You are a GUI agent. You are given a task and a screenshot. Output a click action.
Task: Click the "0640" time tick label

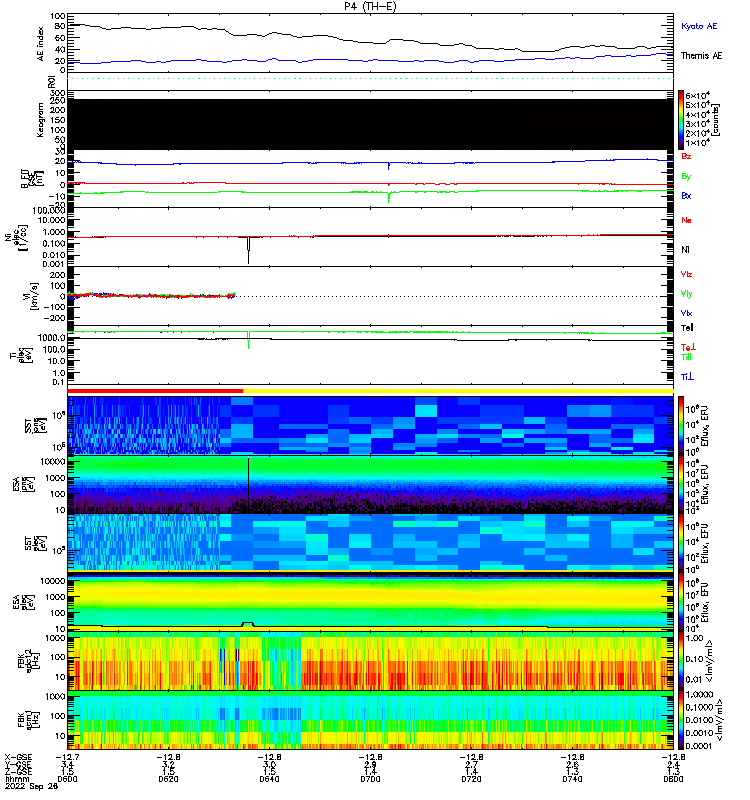click(269, 779)
